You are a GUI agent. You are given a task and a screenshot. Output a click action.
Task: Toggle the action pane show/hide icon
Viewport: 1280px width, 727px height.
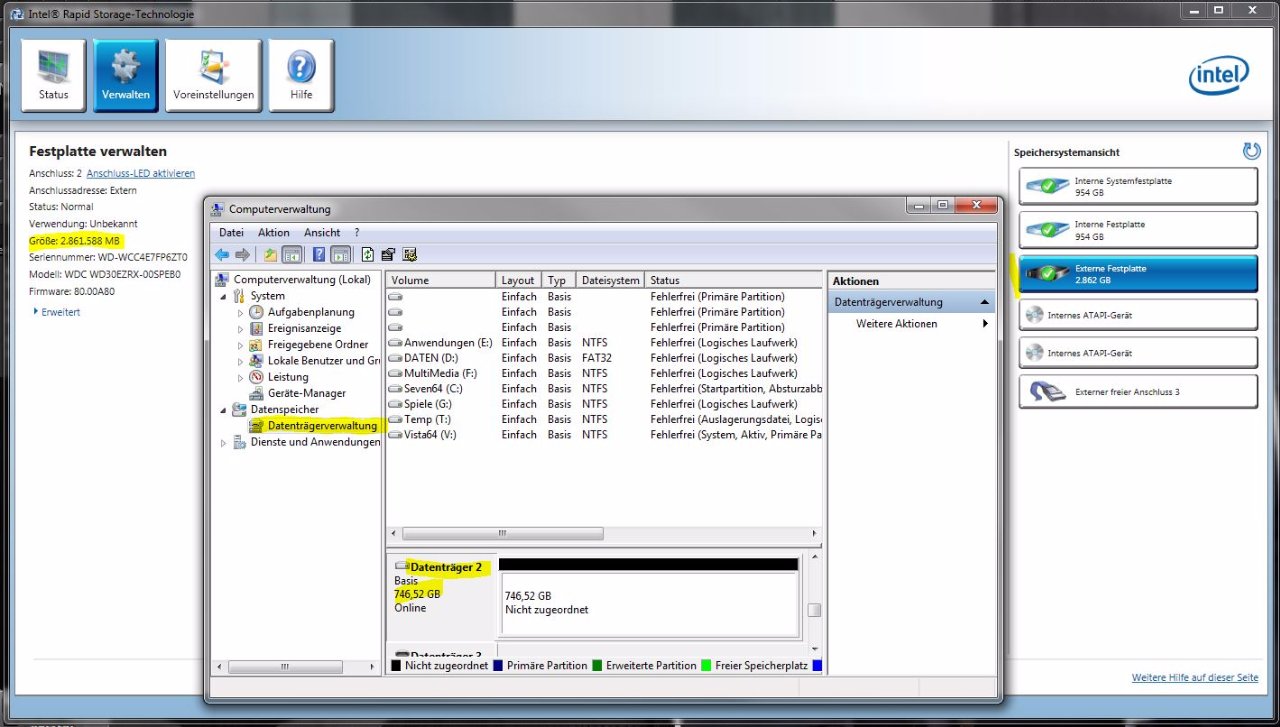click(x=340, y=255)
